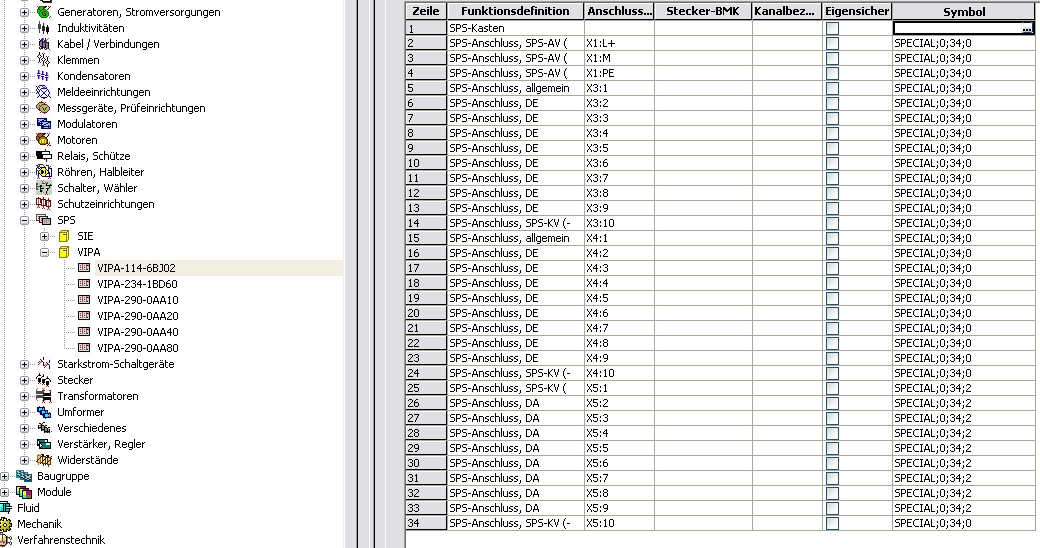Screen dimensions: 1040x548
Task: Expand the SIE folder node
Action: pyautogui.click(x=44, y=236)
